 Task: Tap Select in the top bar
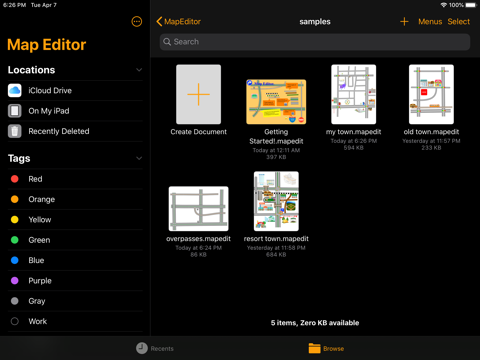coord(459,22)
